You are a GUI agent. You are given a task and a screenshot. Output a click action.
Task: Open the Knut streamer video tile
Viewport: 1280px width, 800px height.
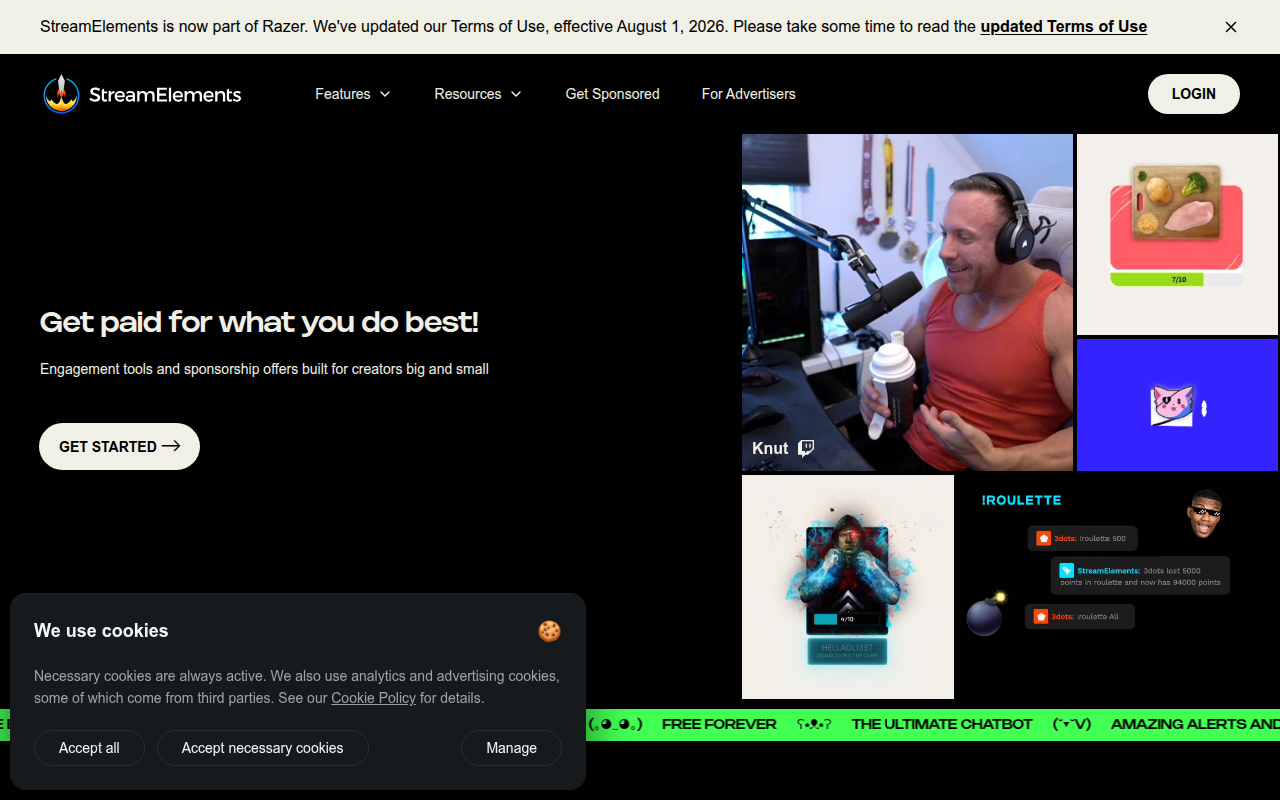[x=907, y=302]
